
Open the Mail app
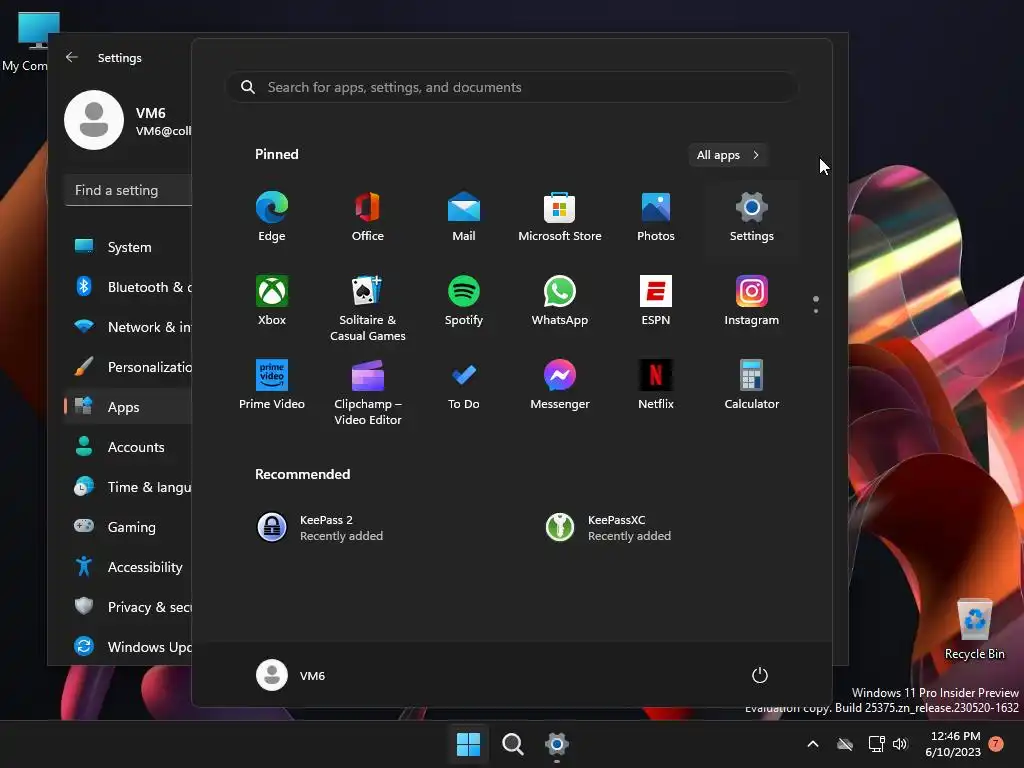[464, 217]
